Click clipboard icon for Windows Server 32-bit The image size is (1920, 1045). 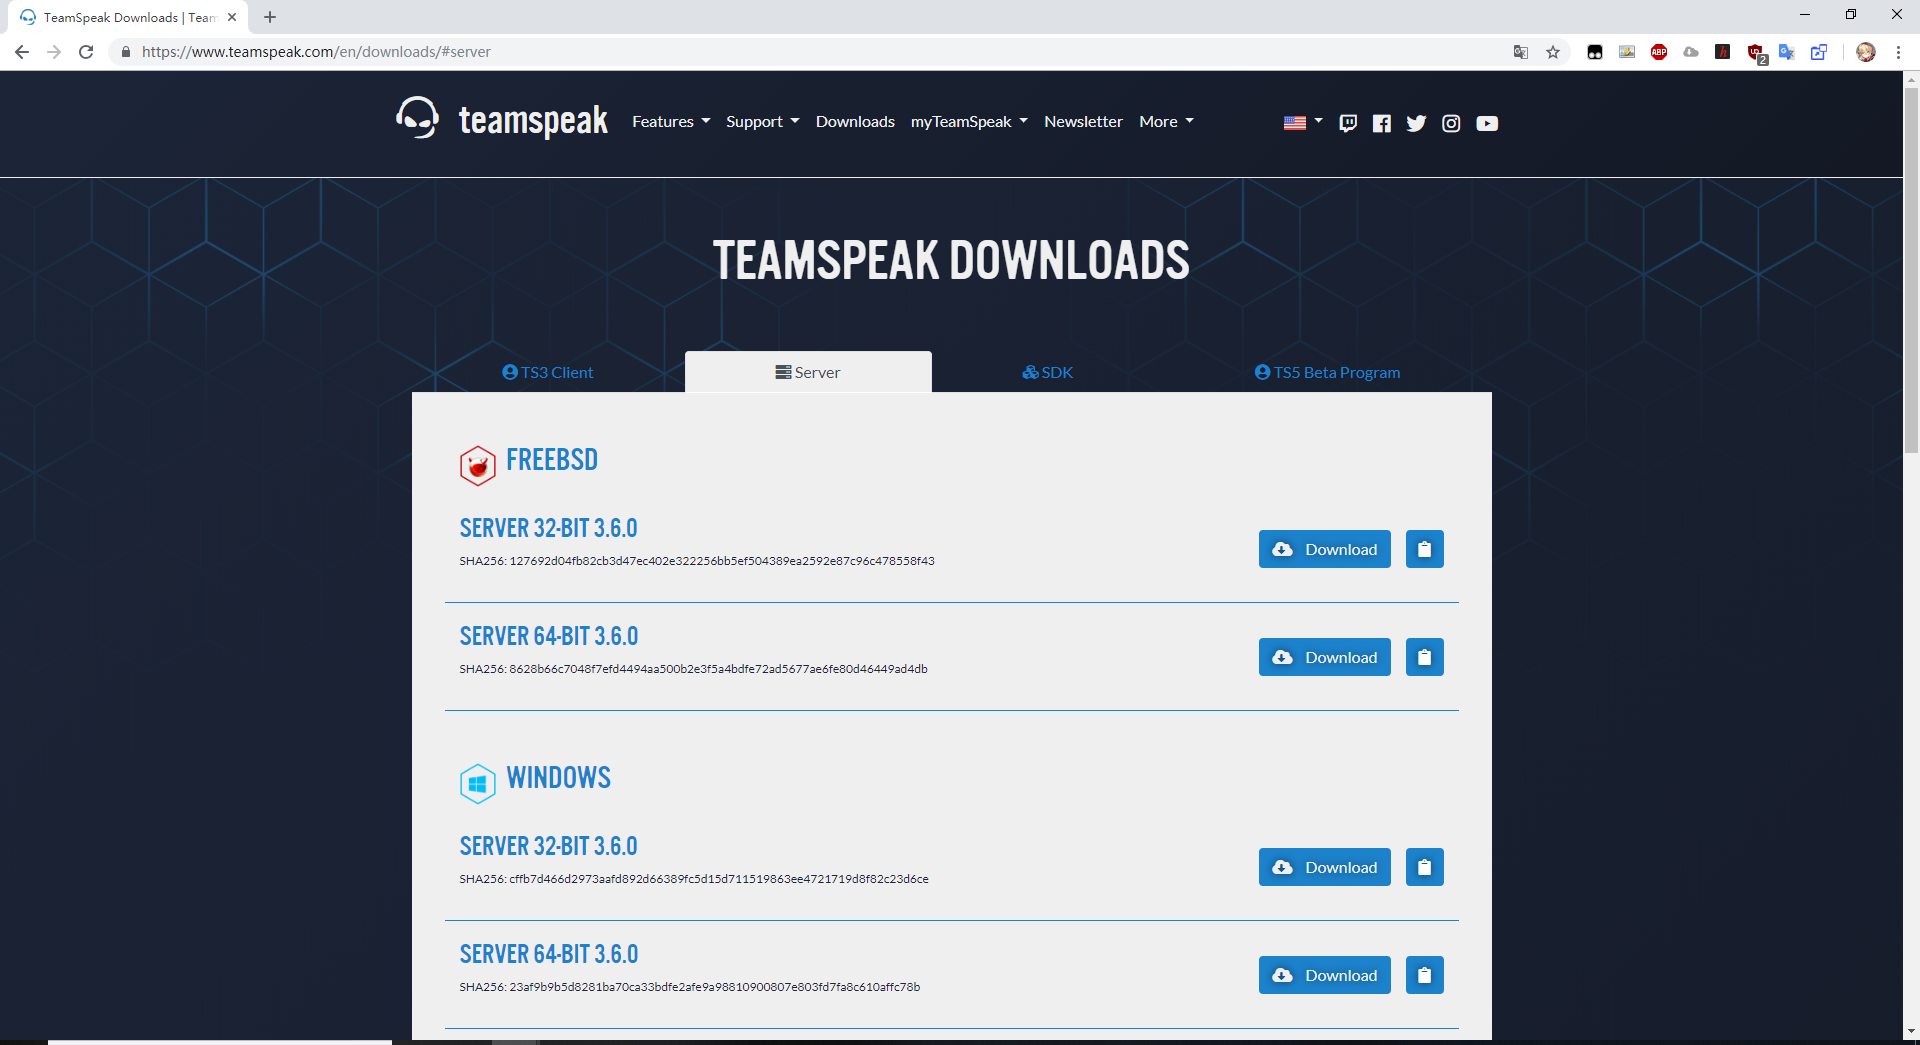(1425, 867)
